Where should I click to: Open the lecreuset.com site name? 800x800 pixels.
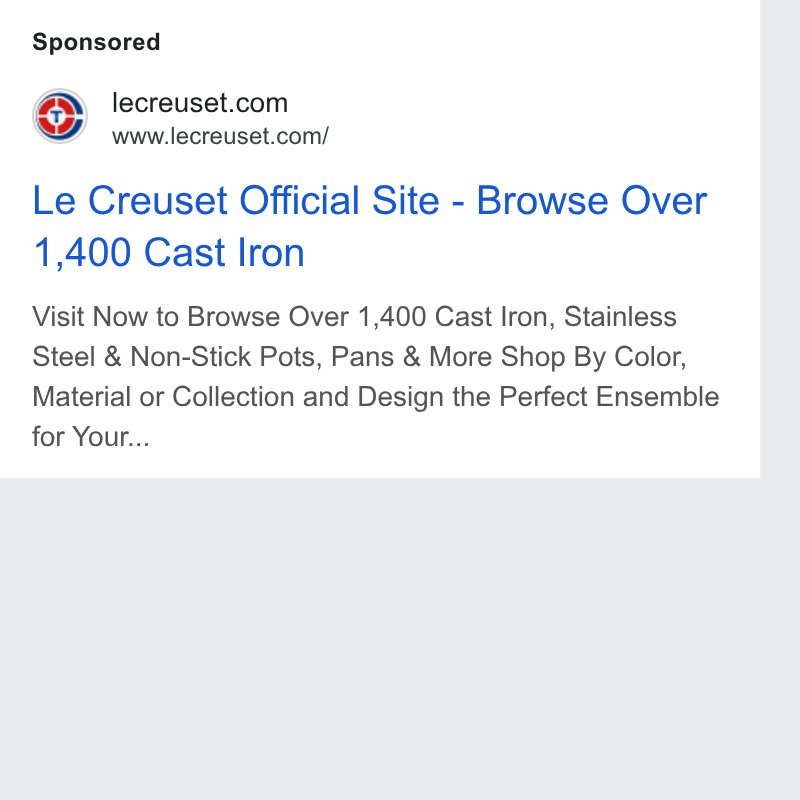[199, 103]
